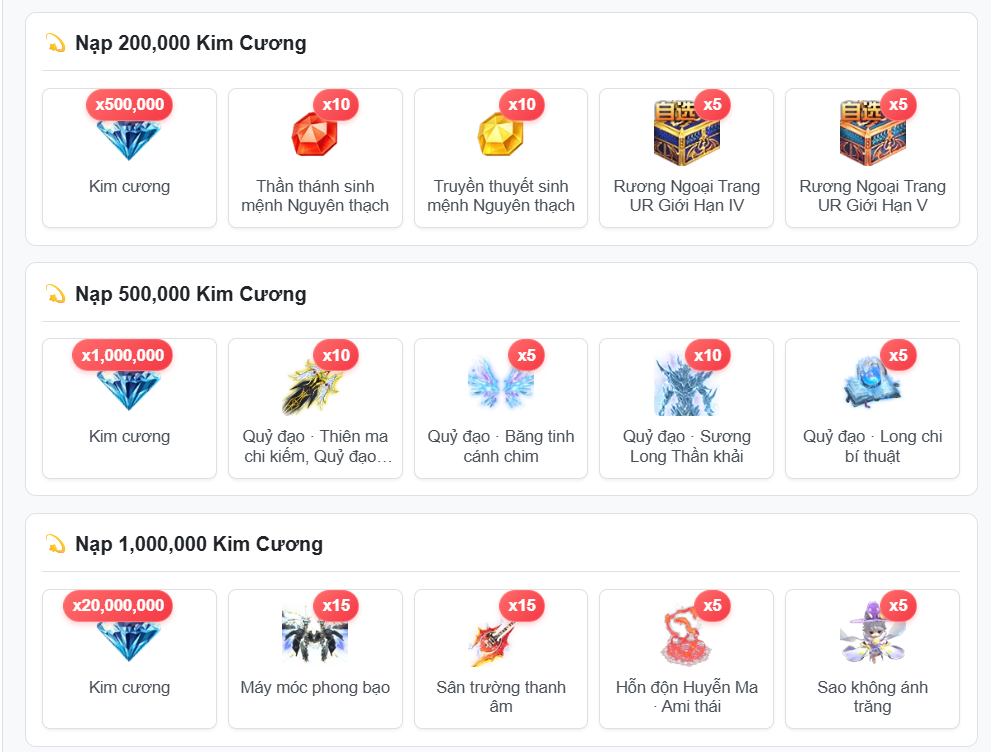
Task: Click the Hỗn độn Huyễn Ma Ami thái icon
Action: coord(686,634)
